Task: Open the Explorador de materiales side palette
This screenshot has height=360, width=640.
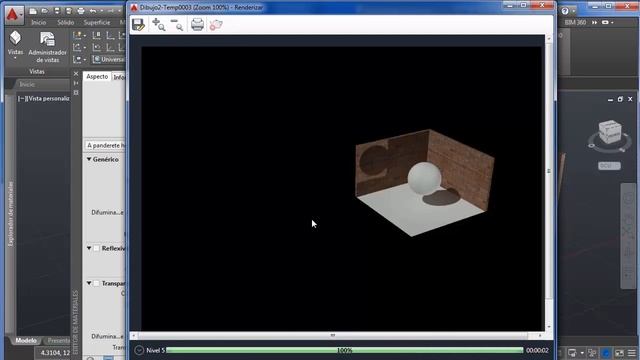Action: tap(10, 214)
